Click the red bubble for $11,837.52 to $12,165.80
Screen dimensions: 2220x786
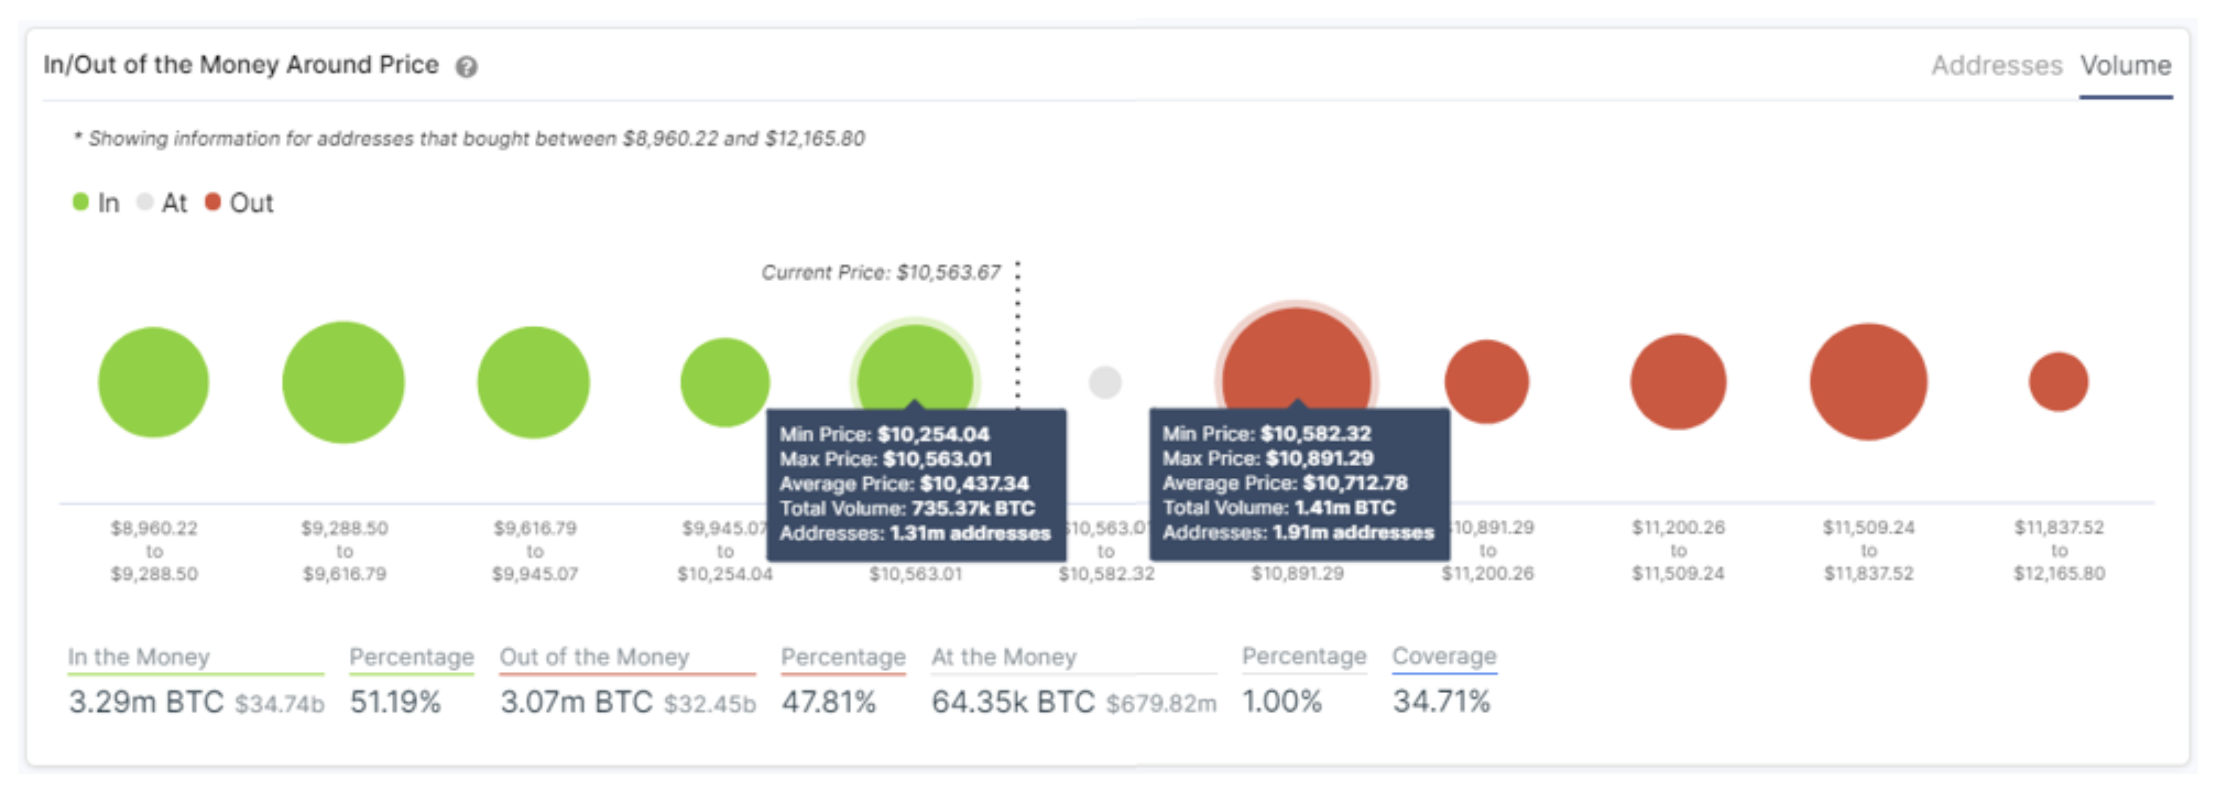2058,382
